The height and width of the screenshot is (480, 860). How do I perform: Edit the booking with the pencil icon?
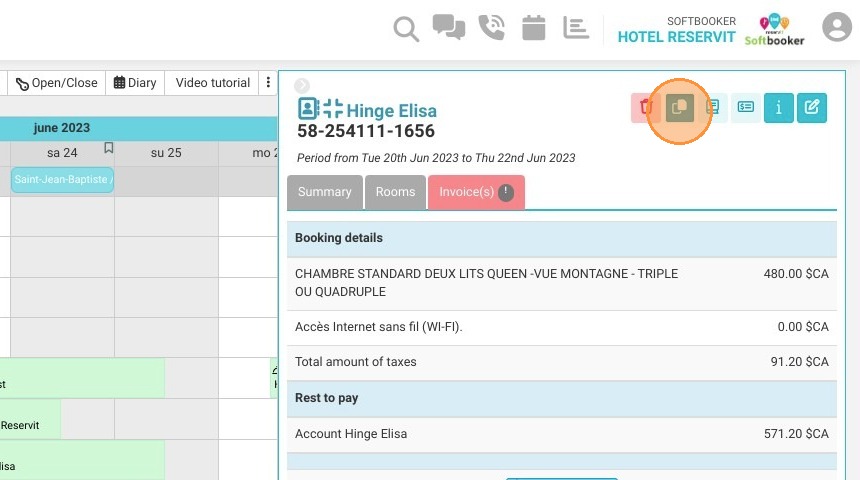coord(812,108)
